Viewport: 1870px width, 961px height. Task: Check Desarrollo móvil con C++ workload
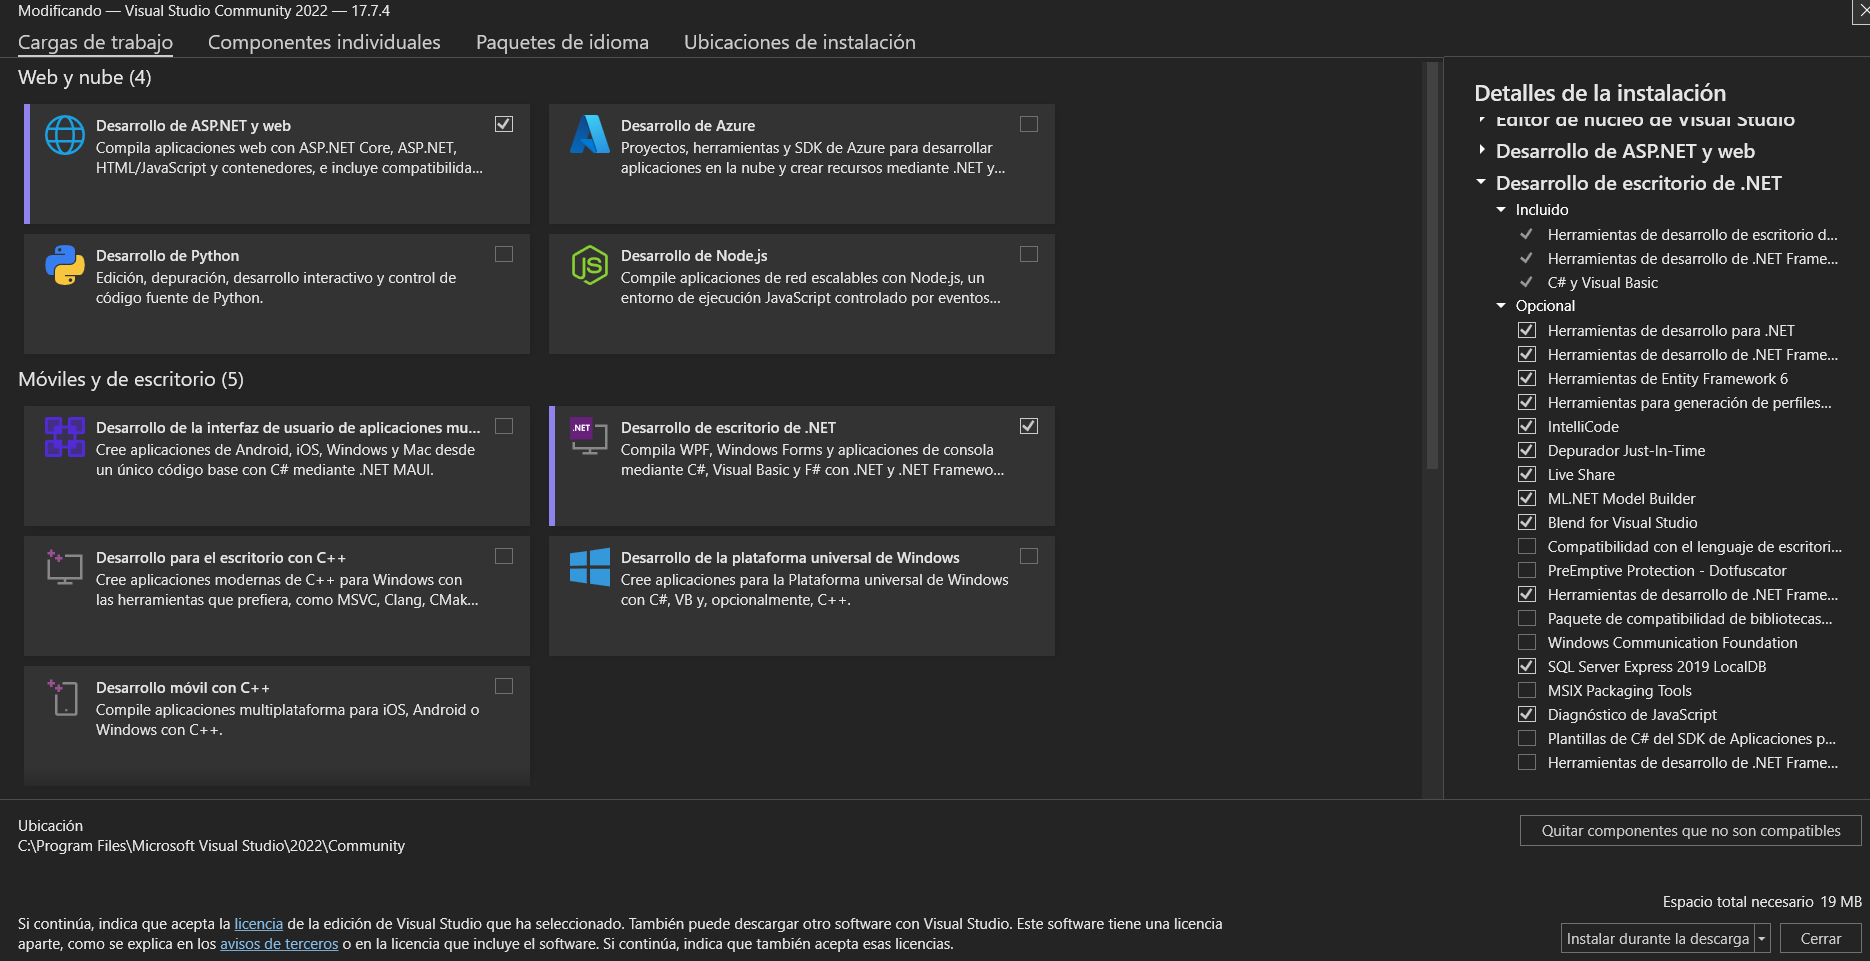coord(504,686)
